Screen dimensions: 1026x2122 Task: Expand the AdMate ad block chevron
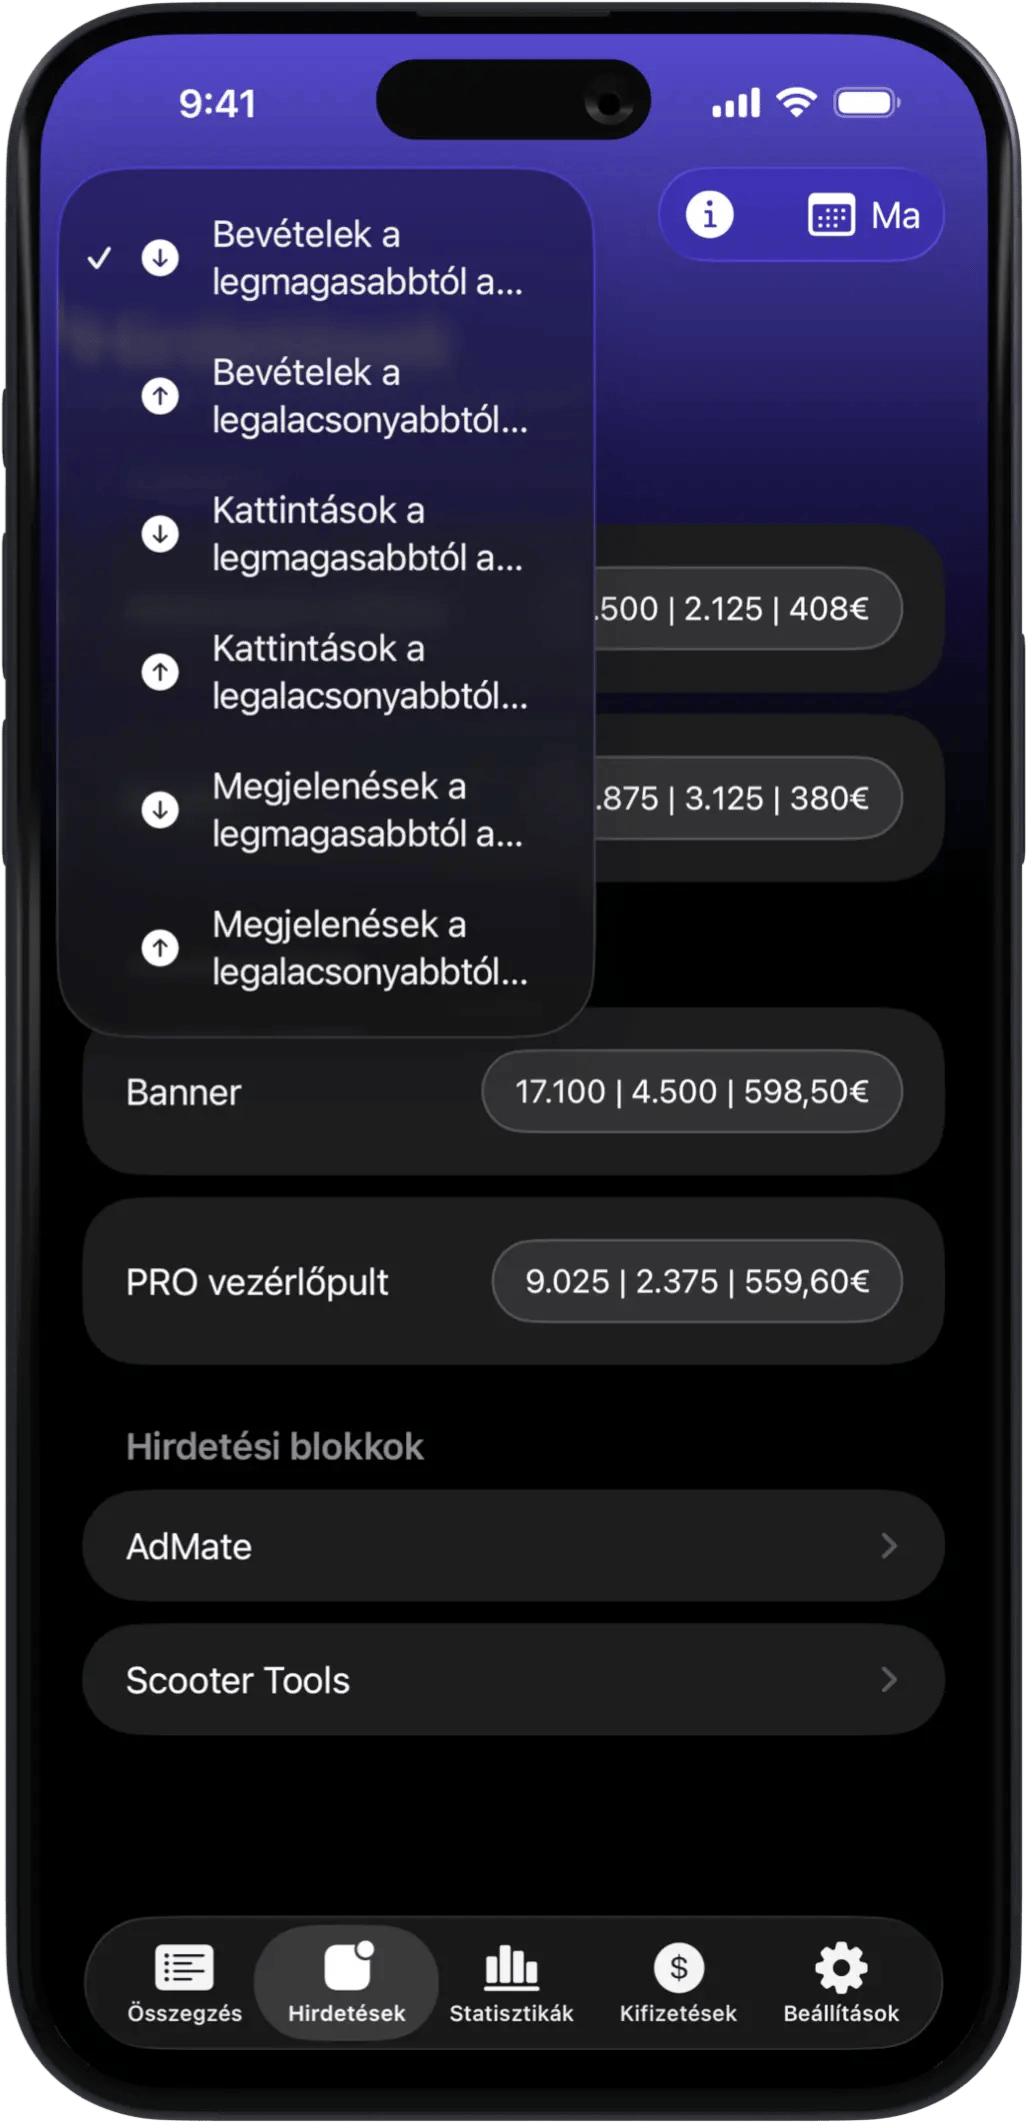point(888,1546)
